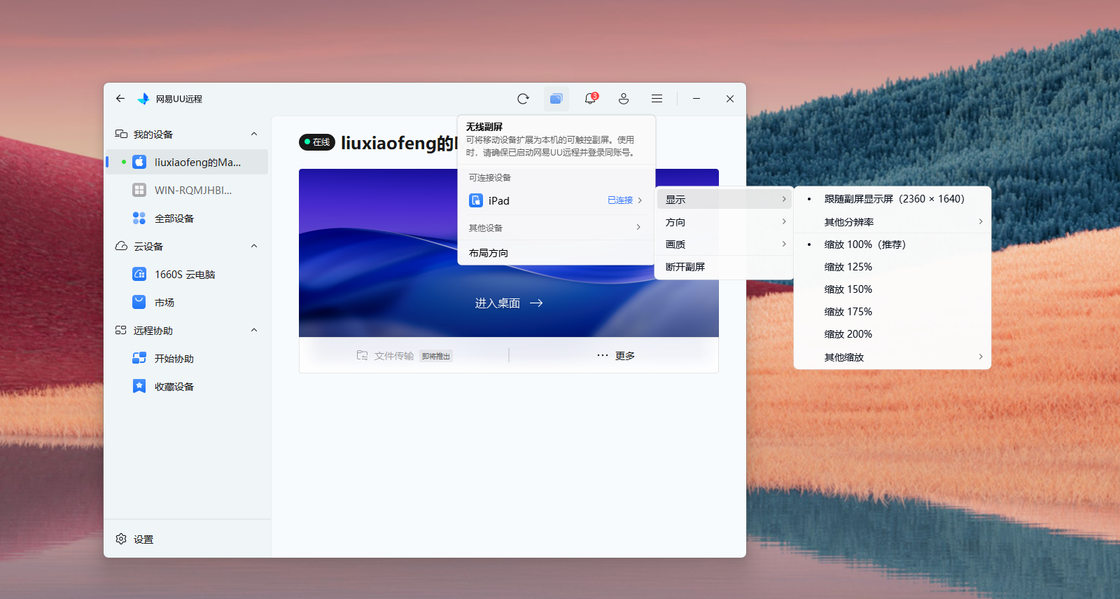The height and width of the screenshot is (599, 1120).
Task: Click the back arrow in title bar
Action: coord(120,99)
